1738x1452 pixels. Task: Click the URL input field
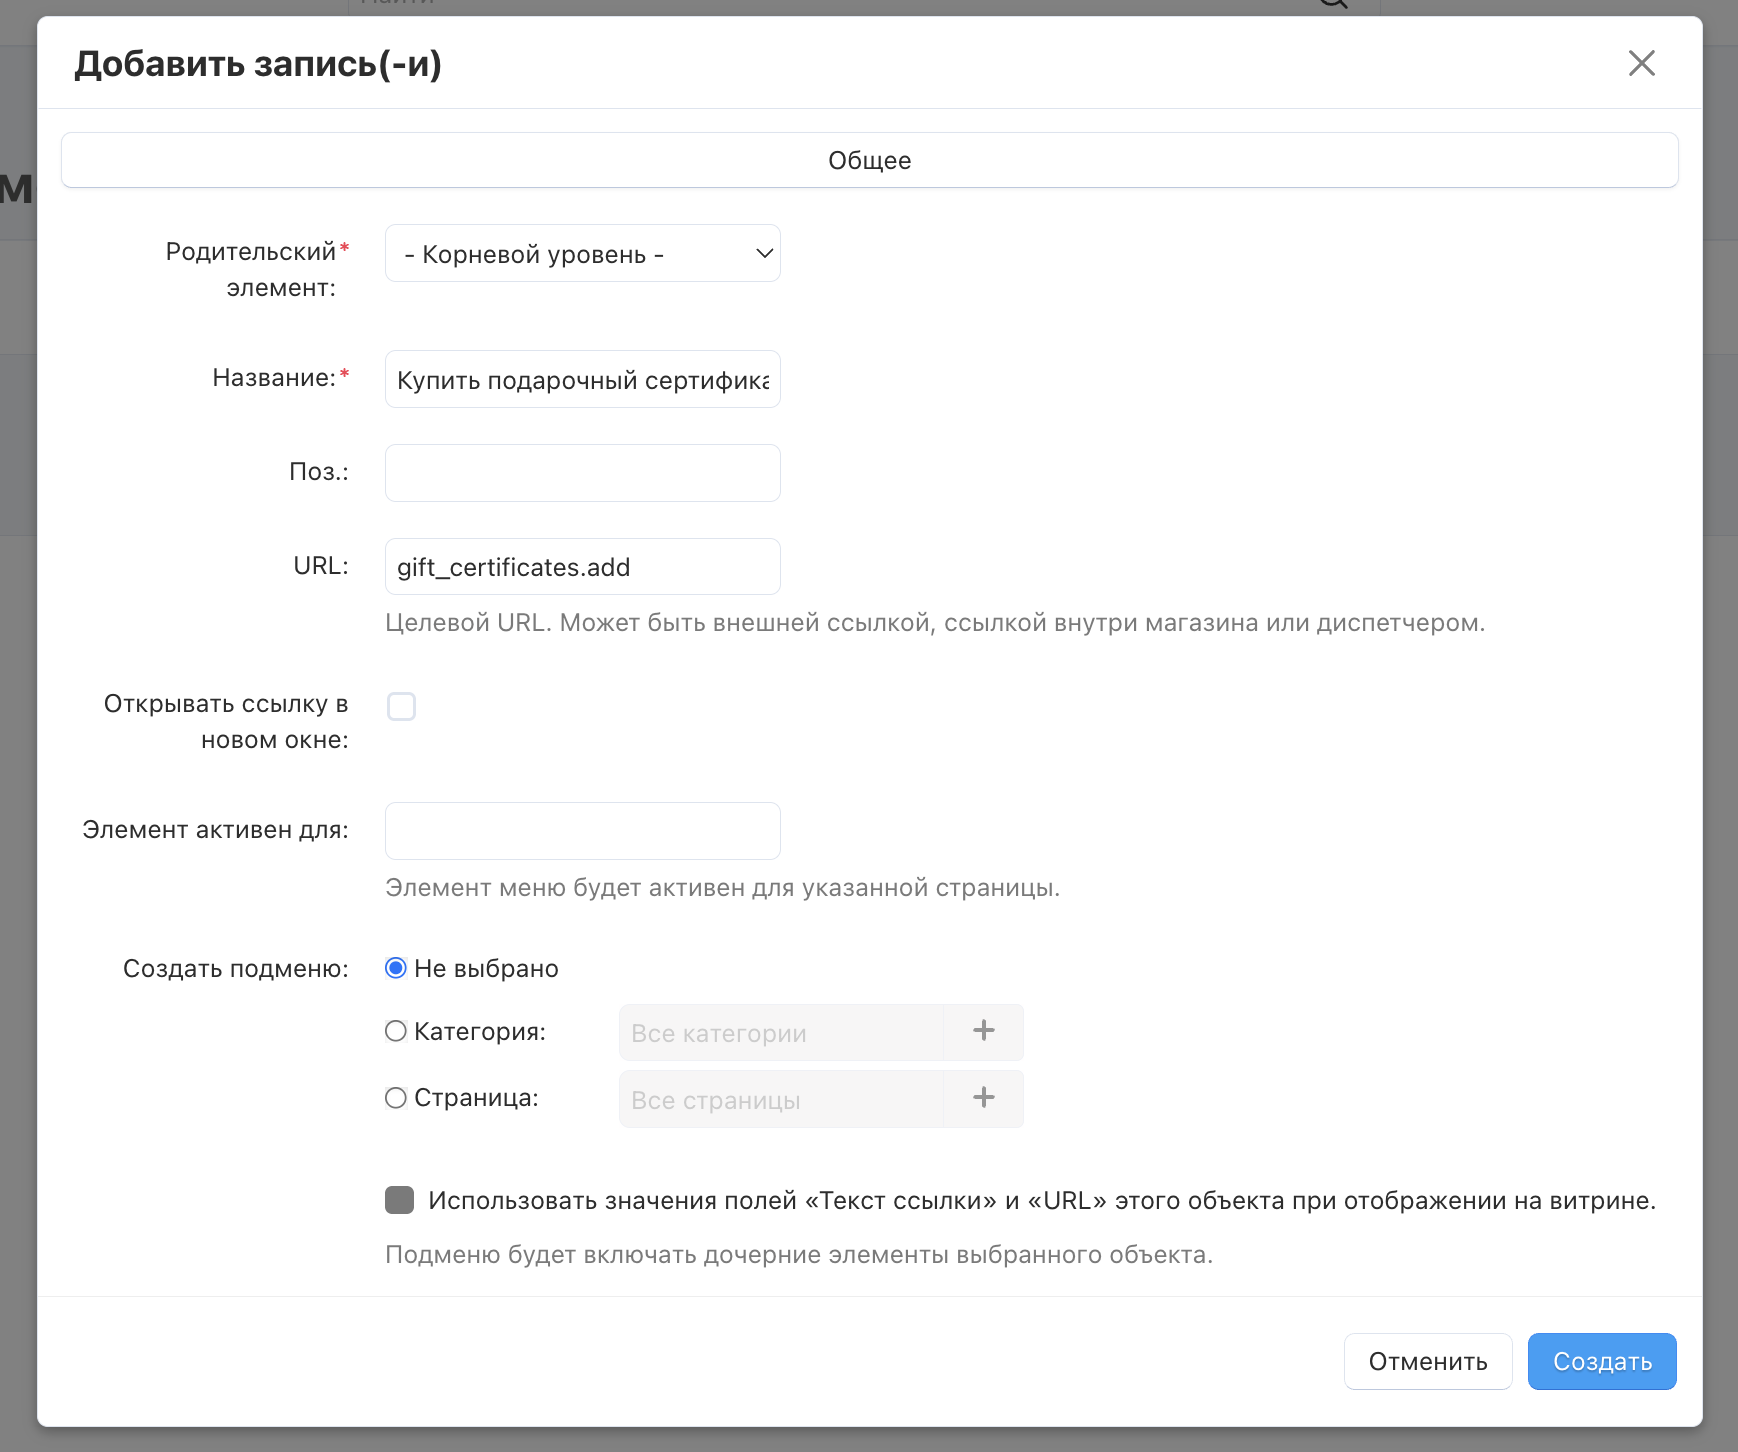[582, 567]
